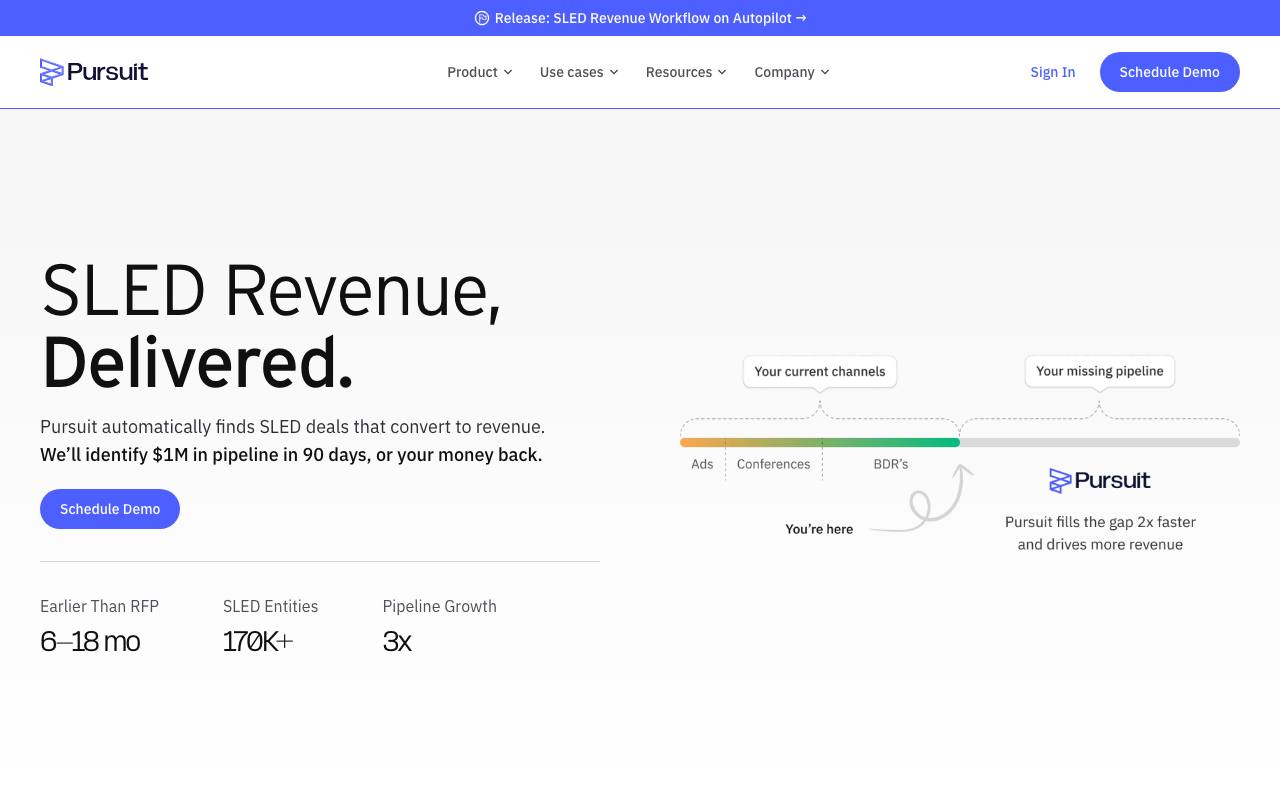Click the "SLED Revenue," headline line
The image size is (1280, 800).
[271, 290]
